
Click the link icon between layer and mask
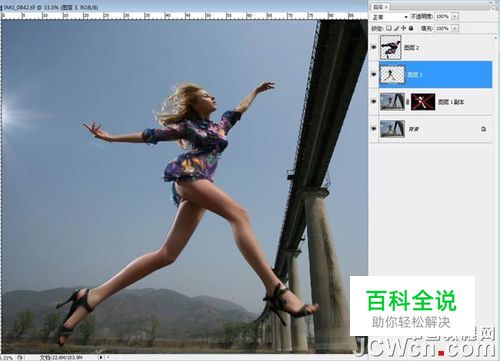pos(408,102)
